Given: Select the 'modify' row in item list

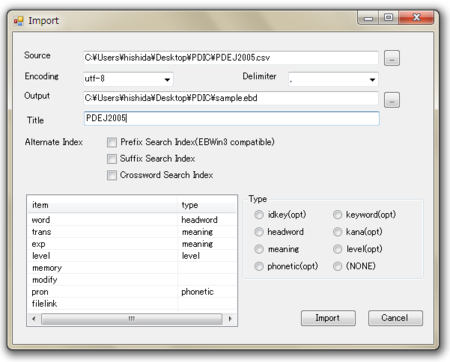Looking at the screenshot, I should coord(132,280).
